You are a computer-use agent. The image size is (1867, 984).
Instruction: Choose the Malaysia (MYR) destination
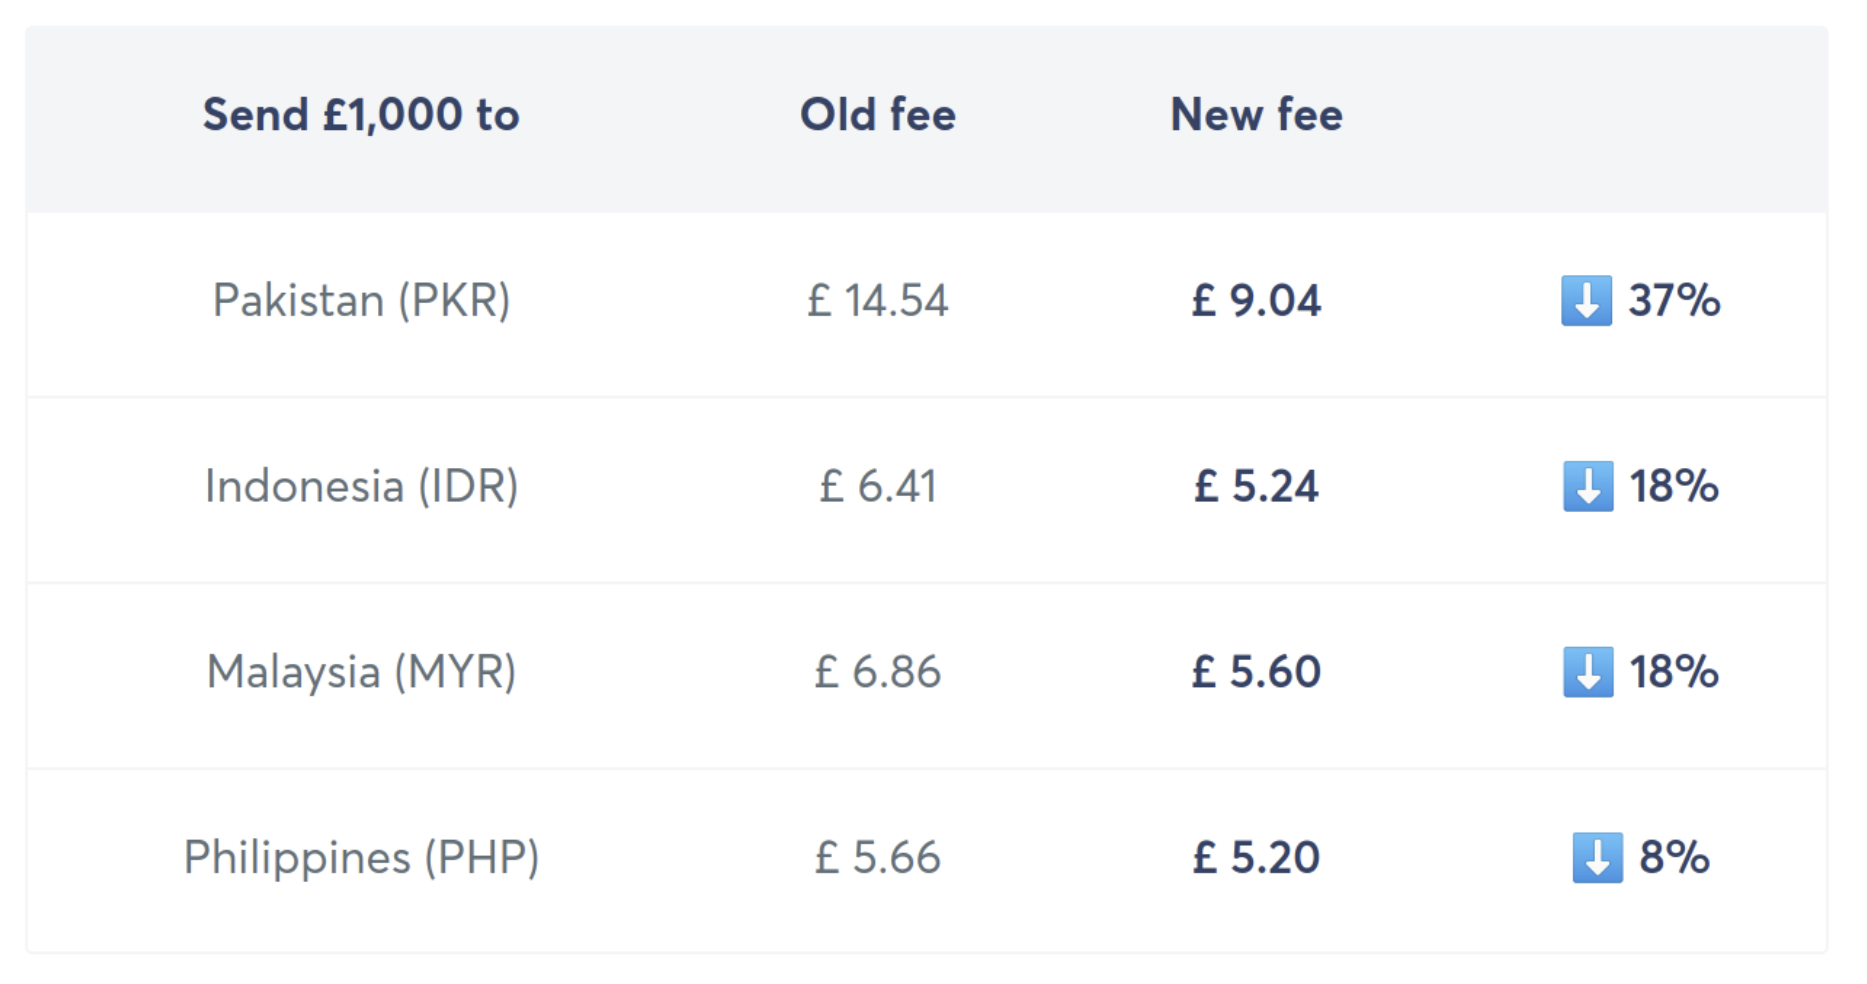(361, 672)
